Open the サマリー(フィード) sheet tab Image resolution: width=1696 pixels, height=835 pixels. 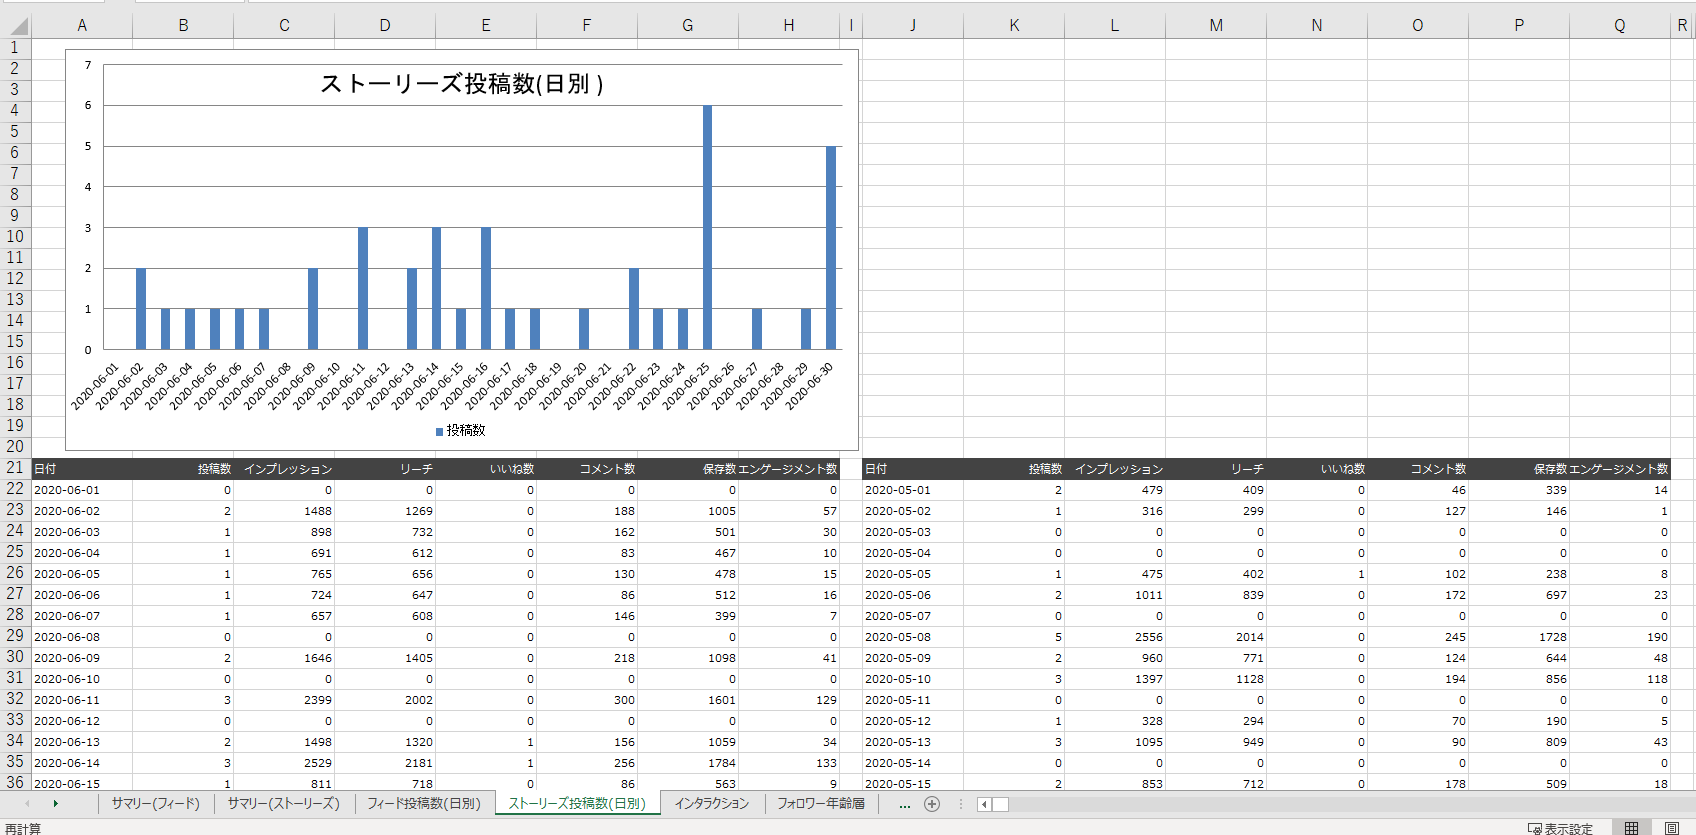pos(155,804)
